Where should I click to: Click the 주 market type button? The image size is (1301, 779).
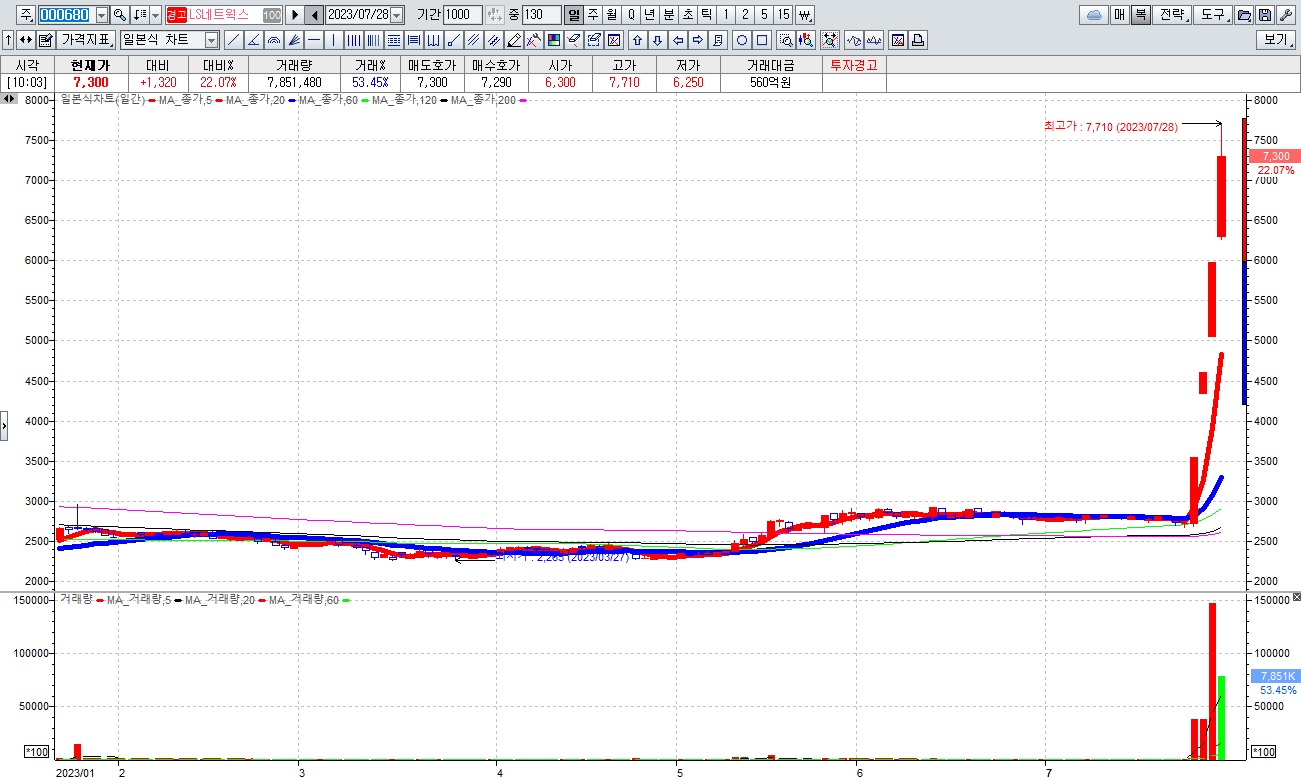pyautogui.click(x=27, y=15)
